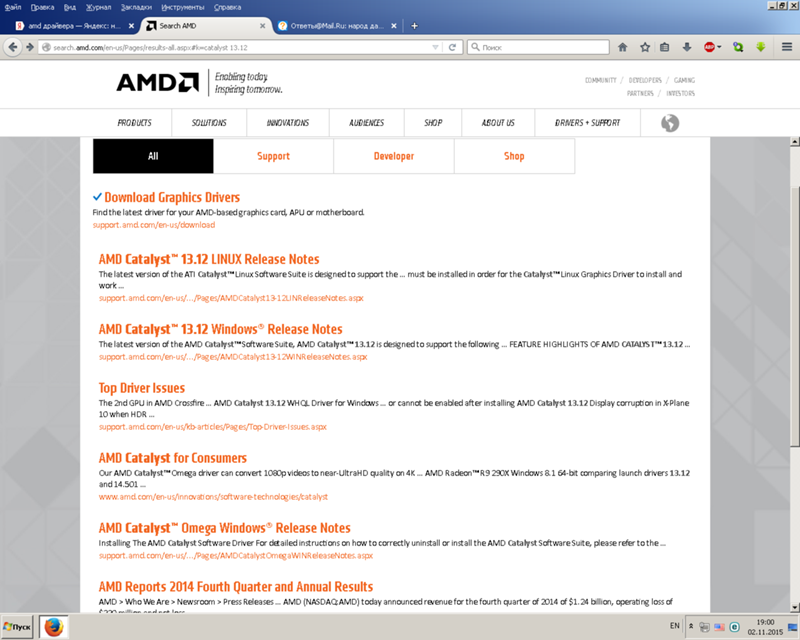800x640 pixels.
Task: Select the Shop results tab
Action: [x=514, y=156]
